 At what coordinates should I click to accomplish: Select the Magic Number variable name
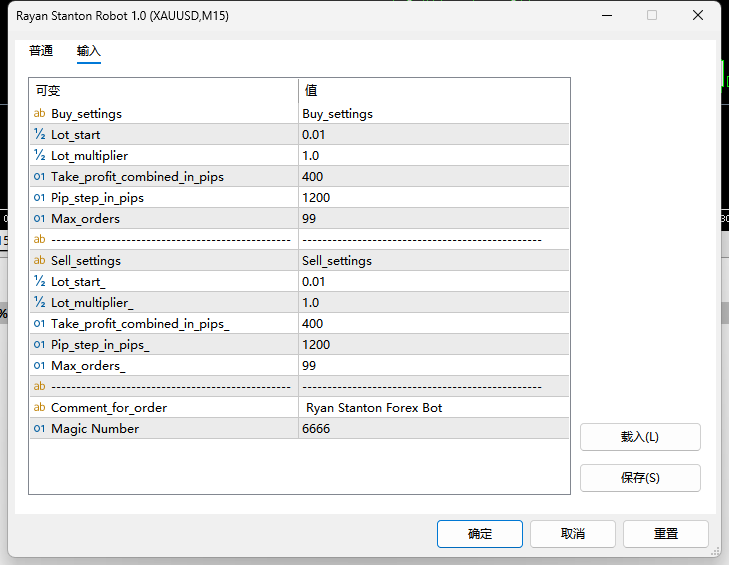coord(95,428)
